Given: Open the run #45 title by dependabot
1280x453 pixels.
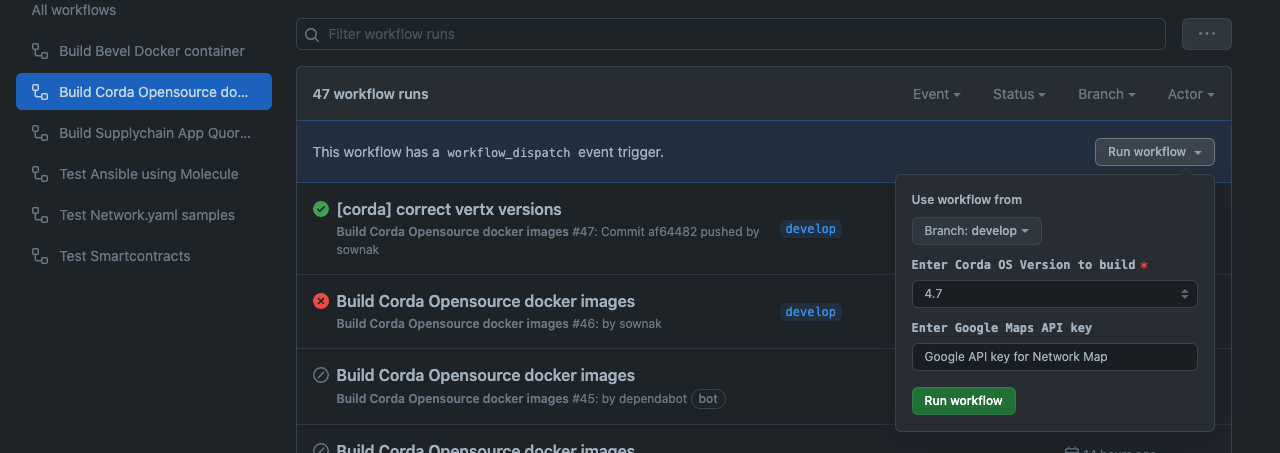Looking at the screenshot, I should [x=486, y=375].
